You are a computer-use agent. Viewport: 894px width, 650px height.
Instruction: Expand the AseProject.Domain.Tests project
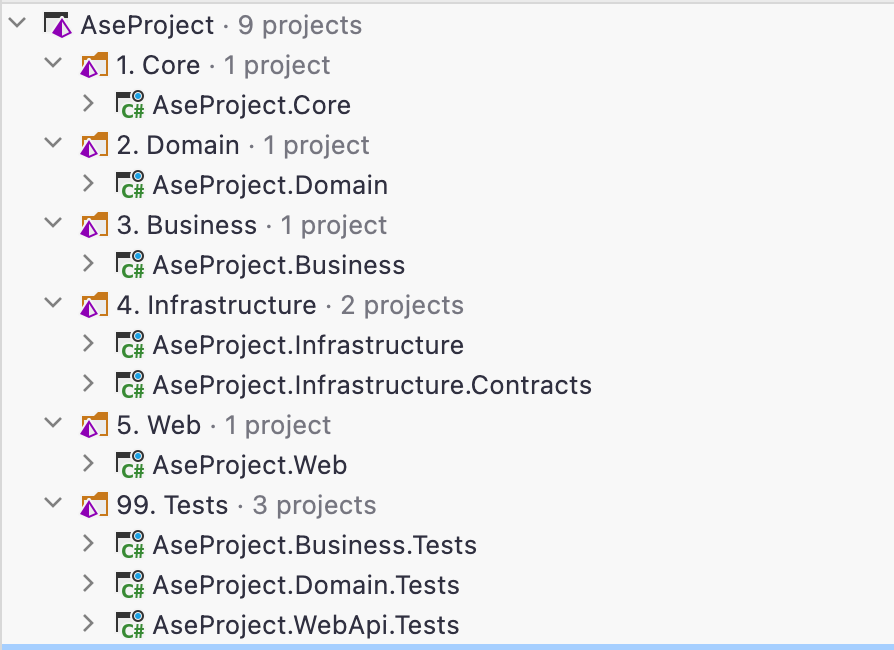88,584
